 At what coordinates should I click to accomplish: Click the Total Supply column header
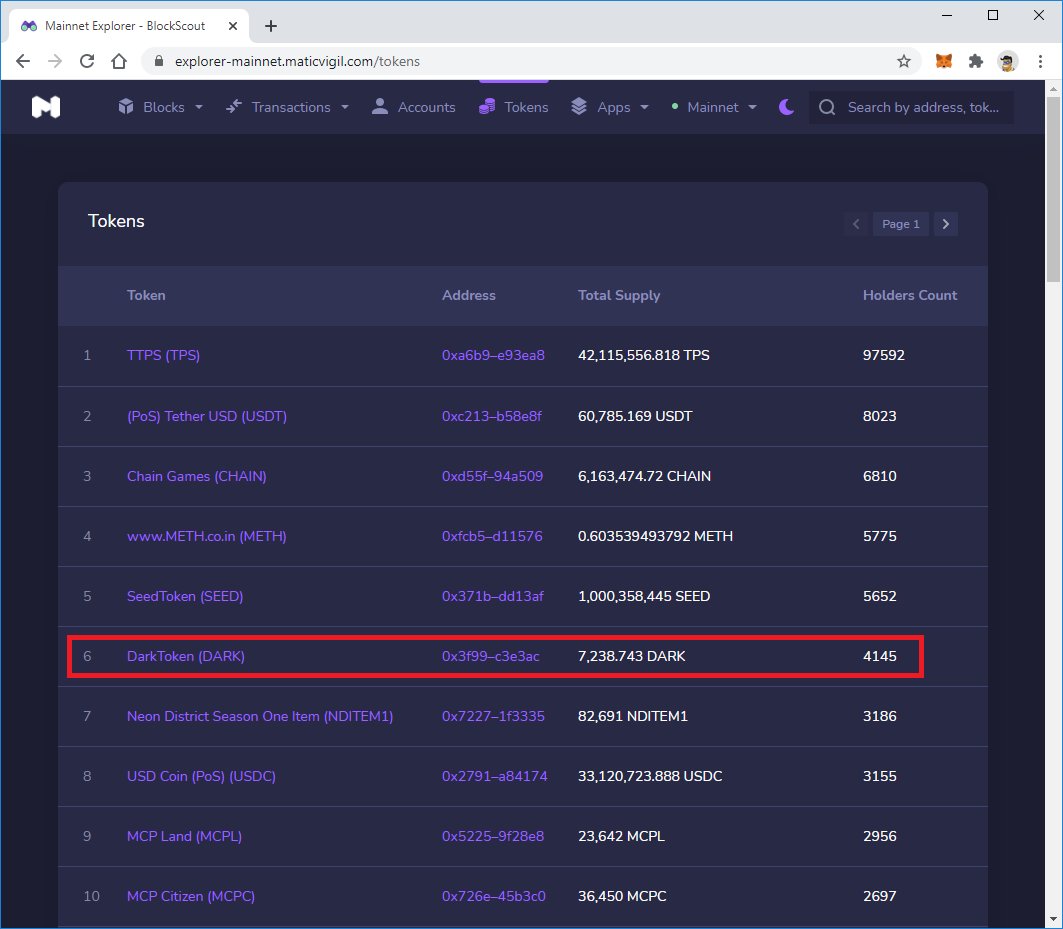(619, 295)
